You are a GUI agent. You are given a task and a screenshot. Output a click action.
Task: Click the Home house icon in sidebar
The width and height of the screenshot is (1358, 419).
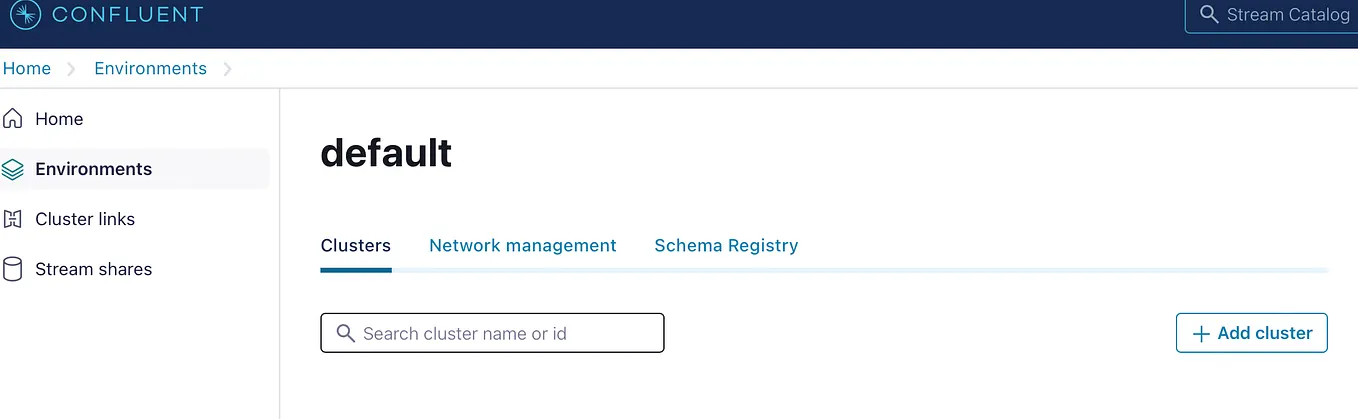coord(13,119)
